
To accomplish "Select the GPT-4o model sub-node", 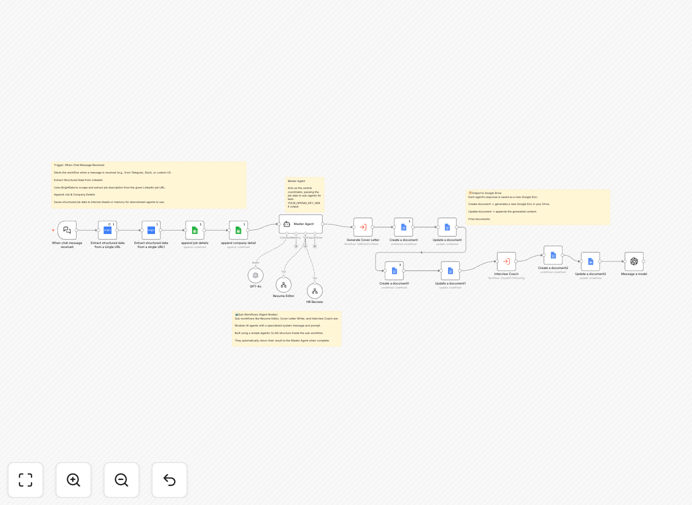I will point(256,275).
